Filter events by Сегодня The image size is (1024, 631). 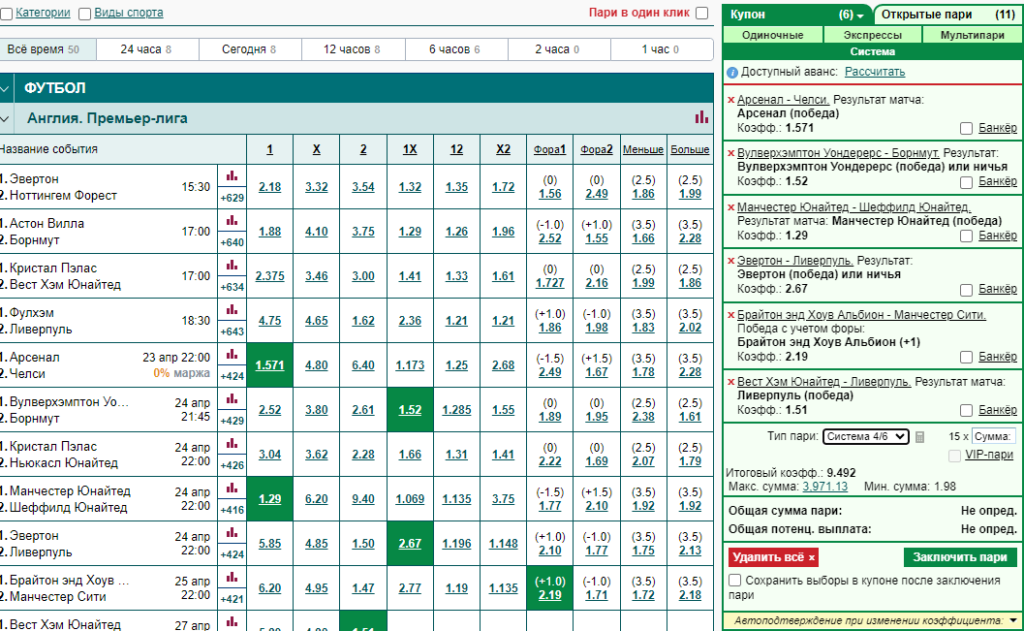pos(250,49)
